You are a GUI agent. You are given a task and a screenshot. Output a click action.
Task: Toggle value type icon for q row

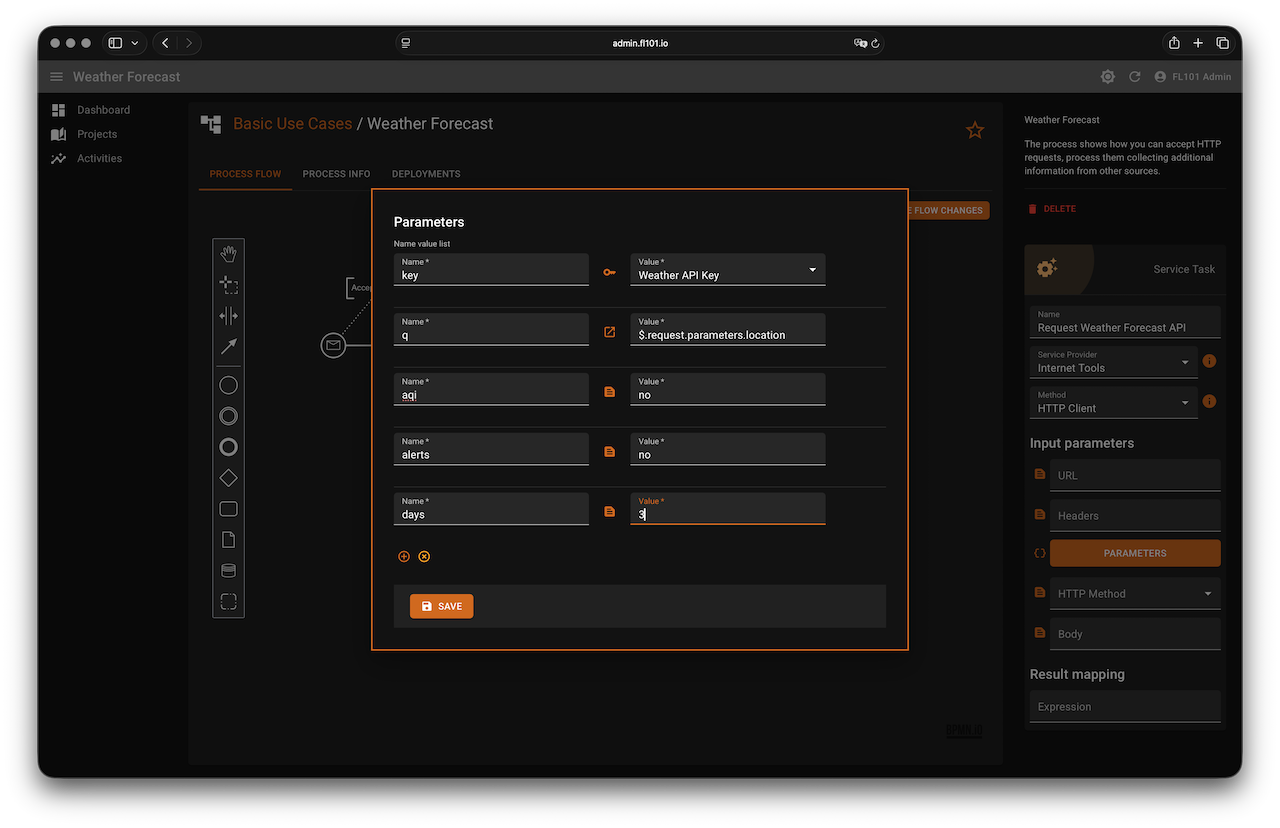click(609, 332)
